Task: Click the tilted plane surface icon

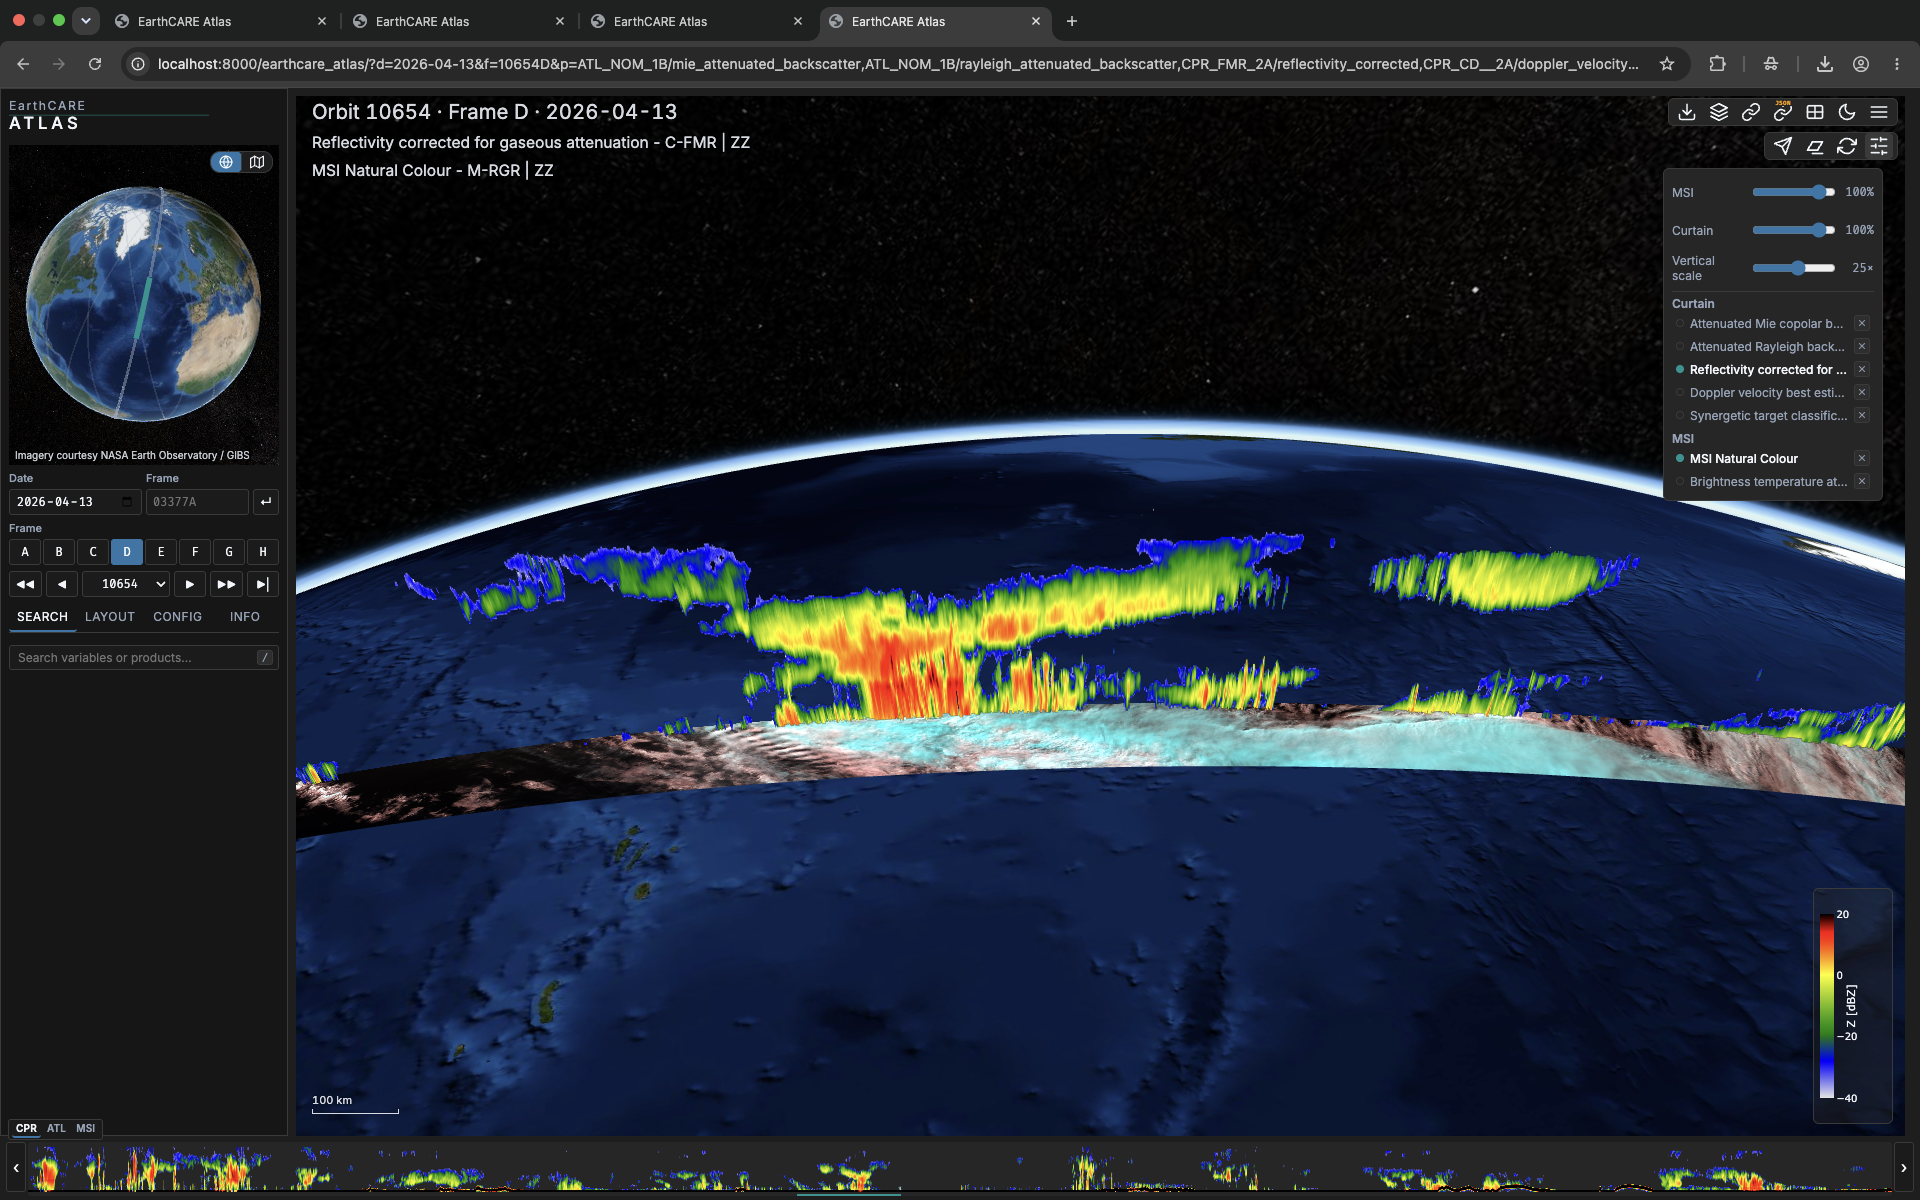Action: point(1815,146)
